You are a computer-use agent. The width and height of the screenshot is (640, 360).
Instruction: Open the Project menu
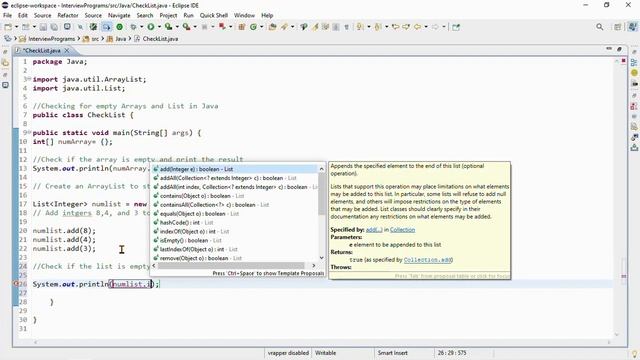tap(168, 15)
